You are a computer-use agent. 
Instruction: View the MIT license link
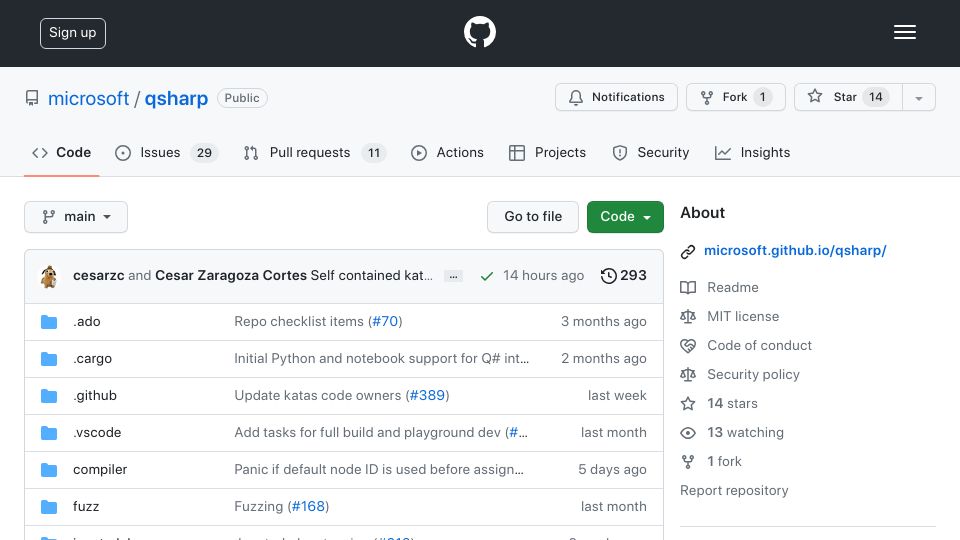click(743, 317)
